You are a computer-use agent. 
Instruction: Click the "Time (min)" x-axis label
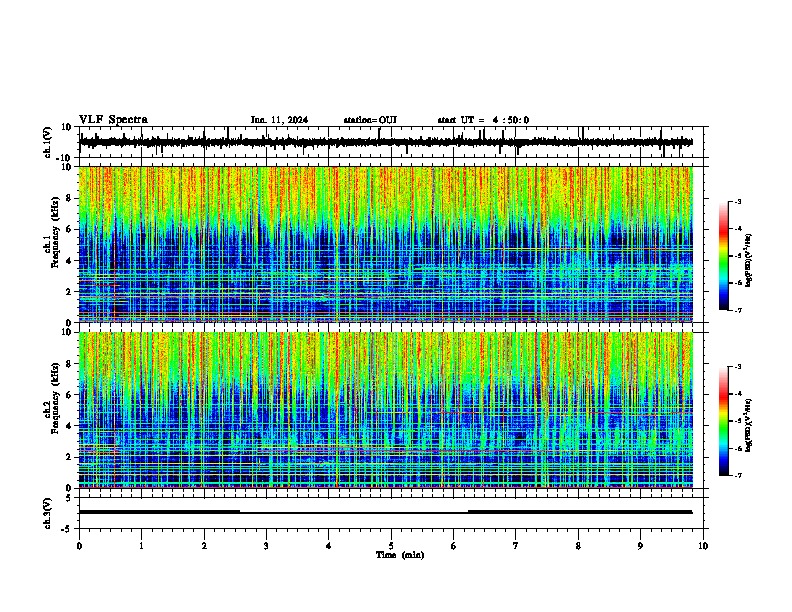[400, 555]
